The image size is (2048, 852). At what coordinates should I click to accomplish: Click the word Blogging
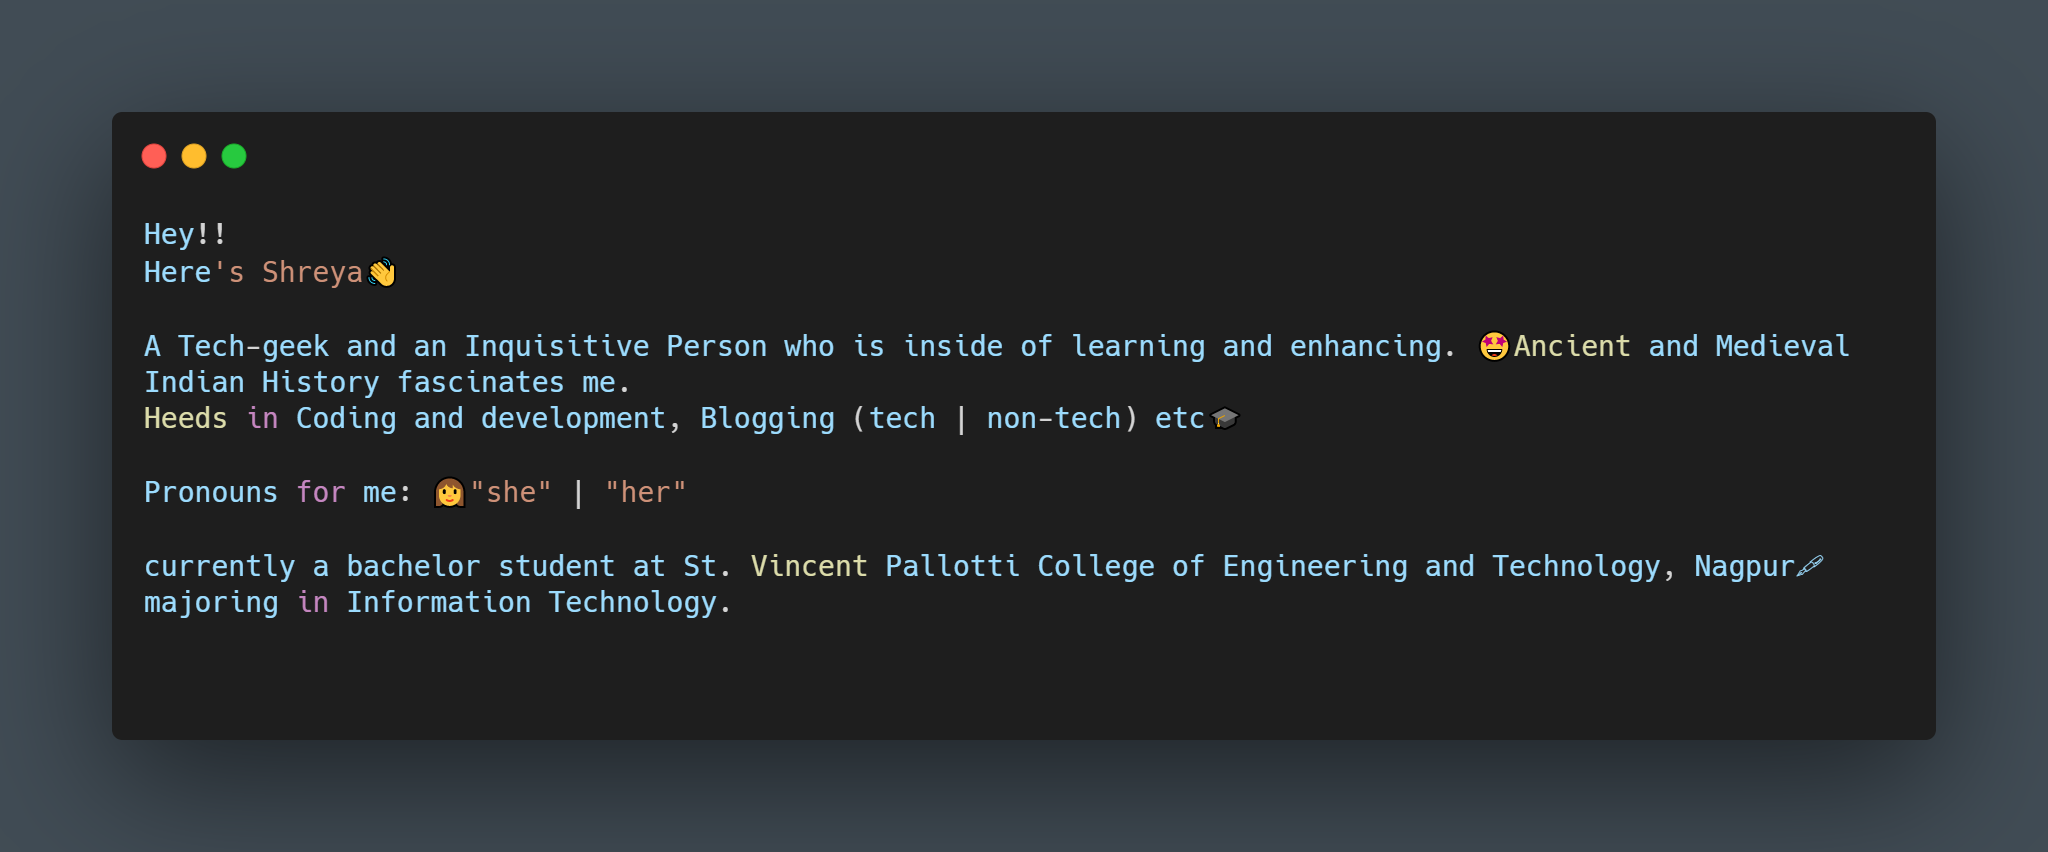pyautogui.click(x=768, y=418)
